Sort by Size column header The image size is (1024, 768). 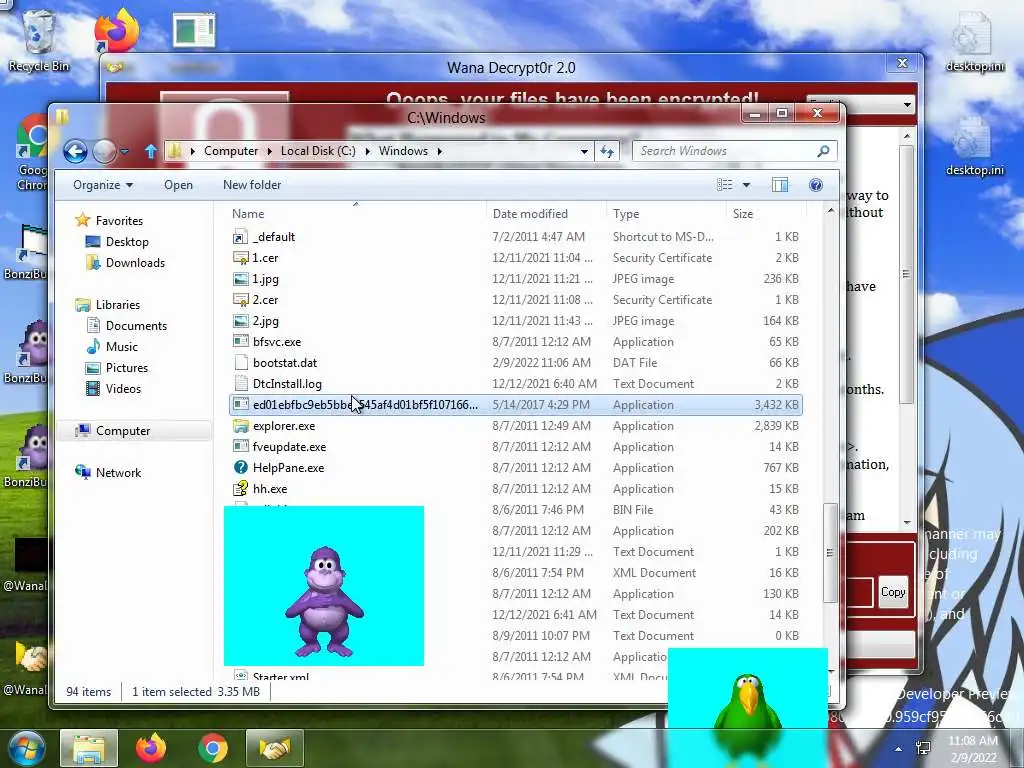(x=766, y=214)
